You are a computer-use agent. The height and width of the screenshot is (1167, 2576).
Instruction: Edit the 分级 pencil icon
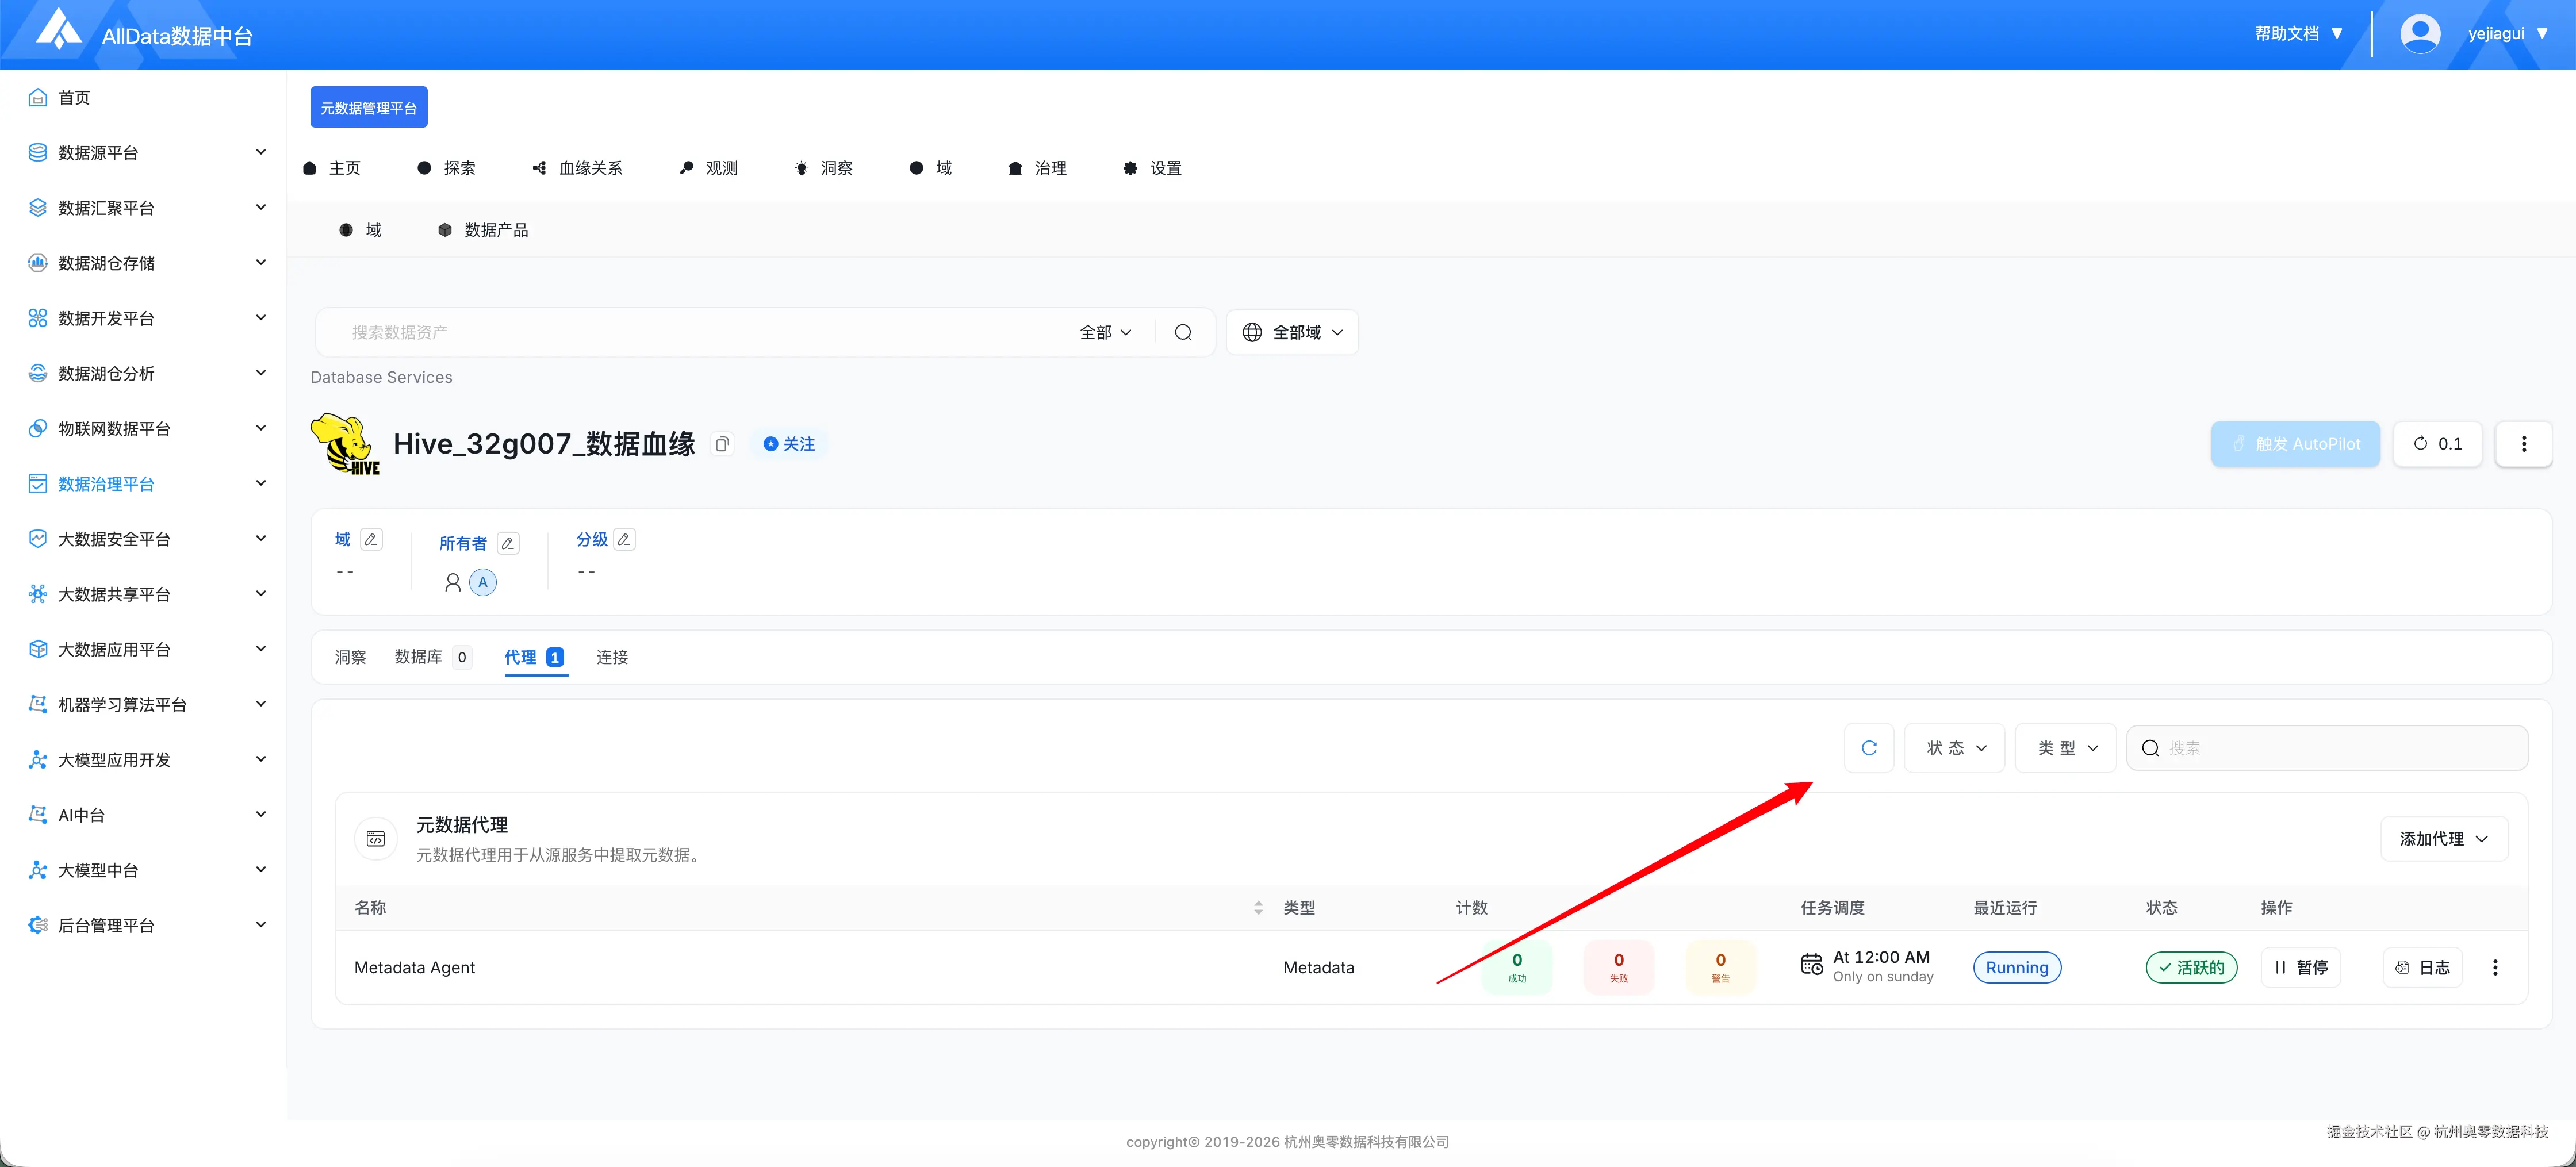coord(624,539)
